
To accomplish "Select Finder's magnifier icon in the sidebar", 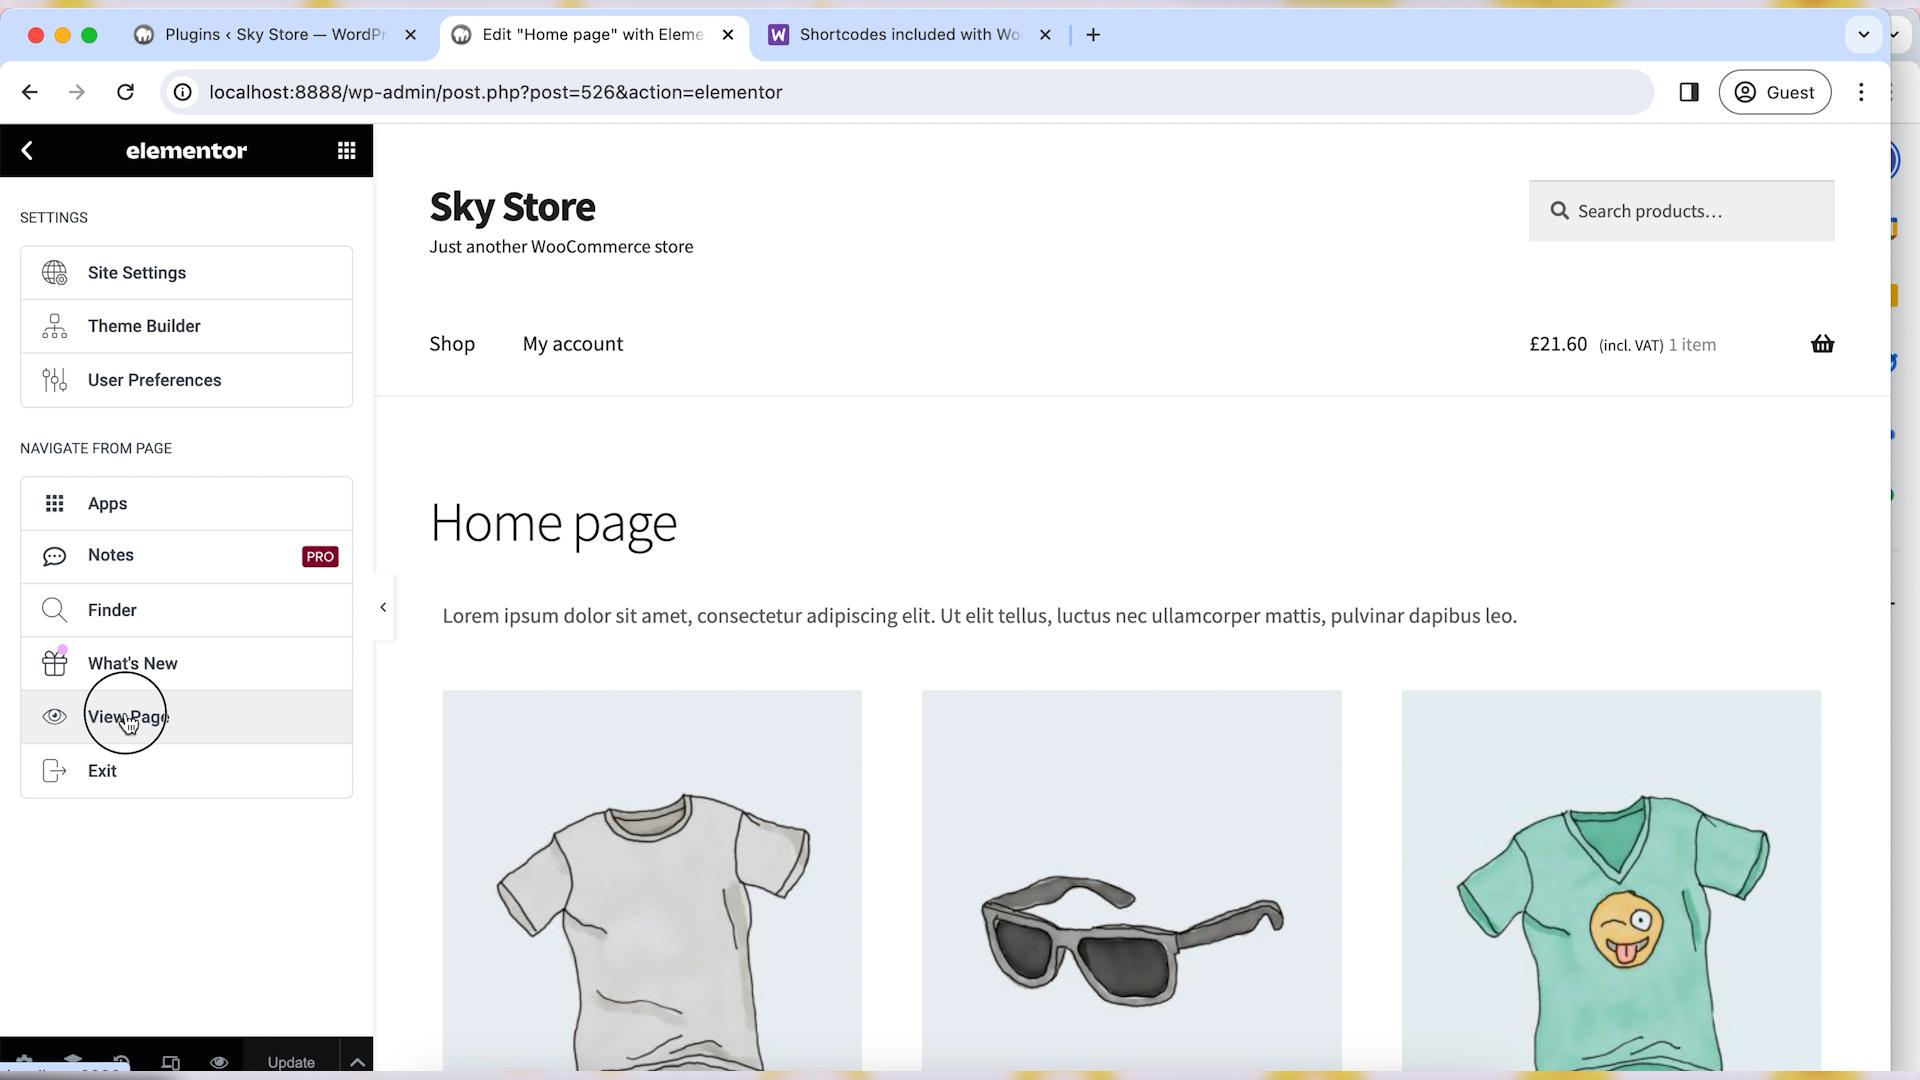I will tap(55, 610).
